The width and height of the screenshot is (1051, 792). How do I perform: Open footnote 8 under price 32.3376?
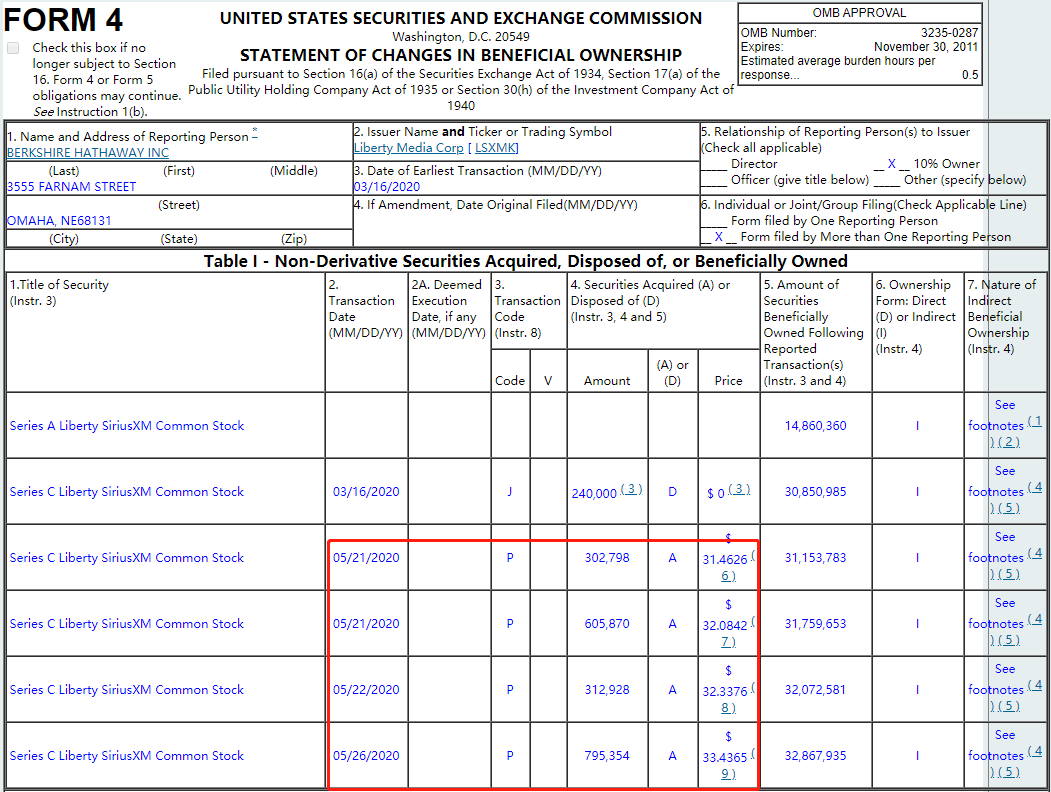pos(729,708)
